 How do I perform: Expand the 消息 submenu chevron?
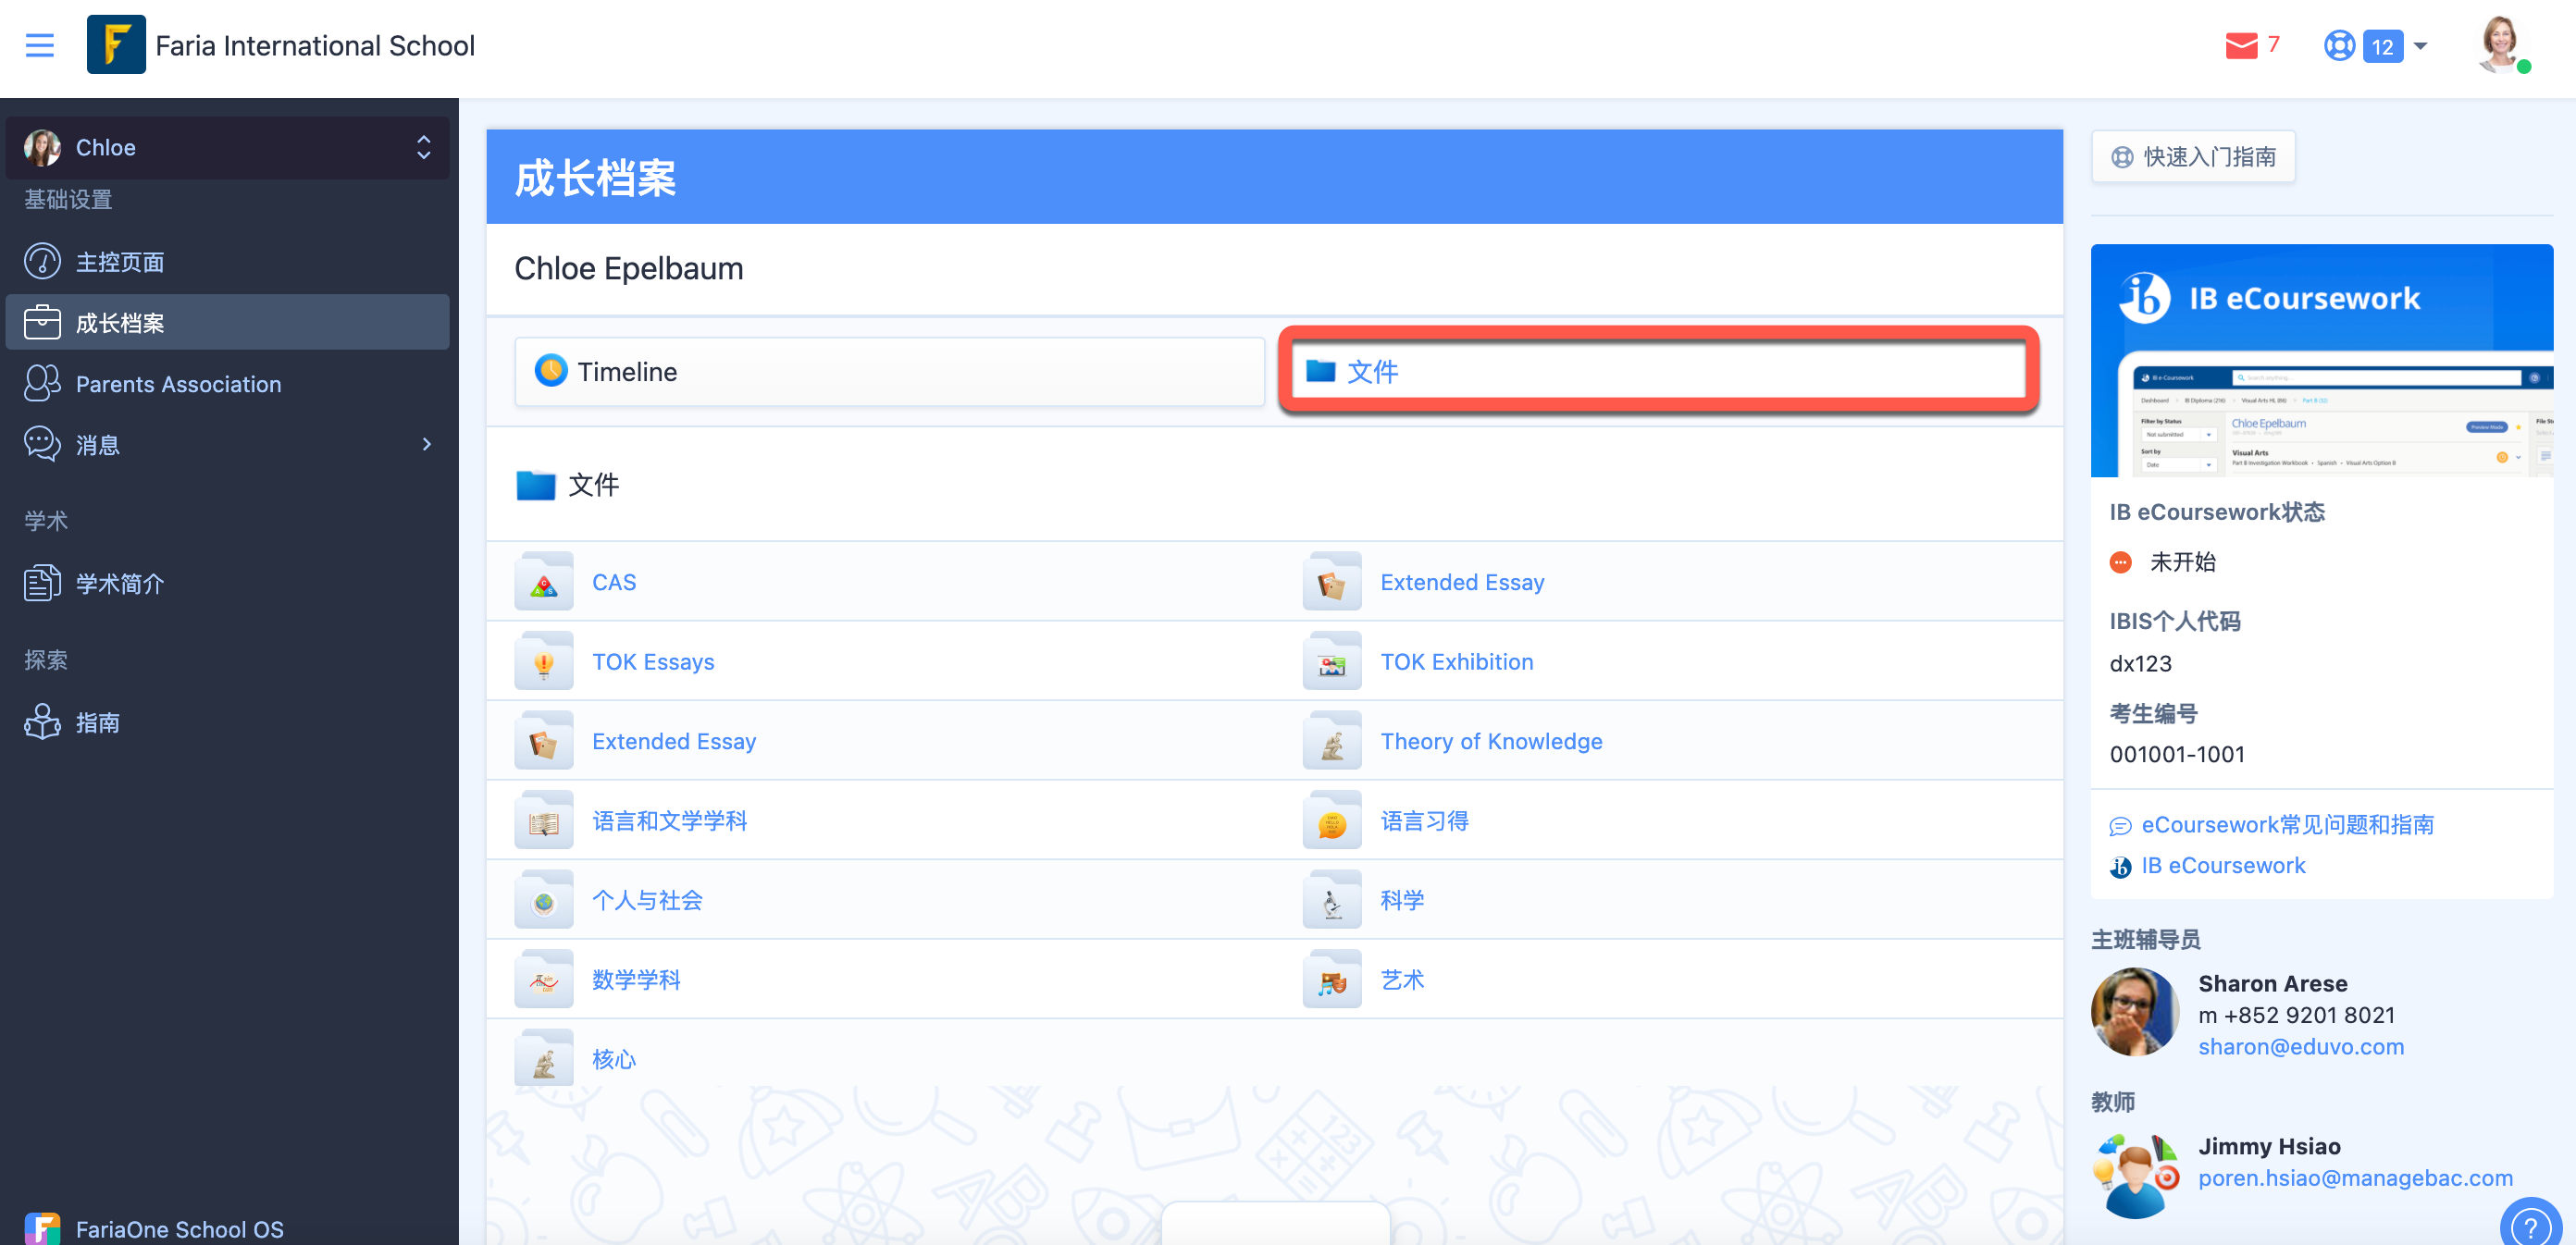pos(427,445)
